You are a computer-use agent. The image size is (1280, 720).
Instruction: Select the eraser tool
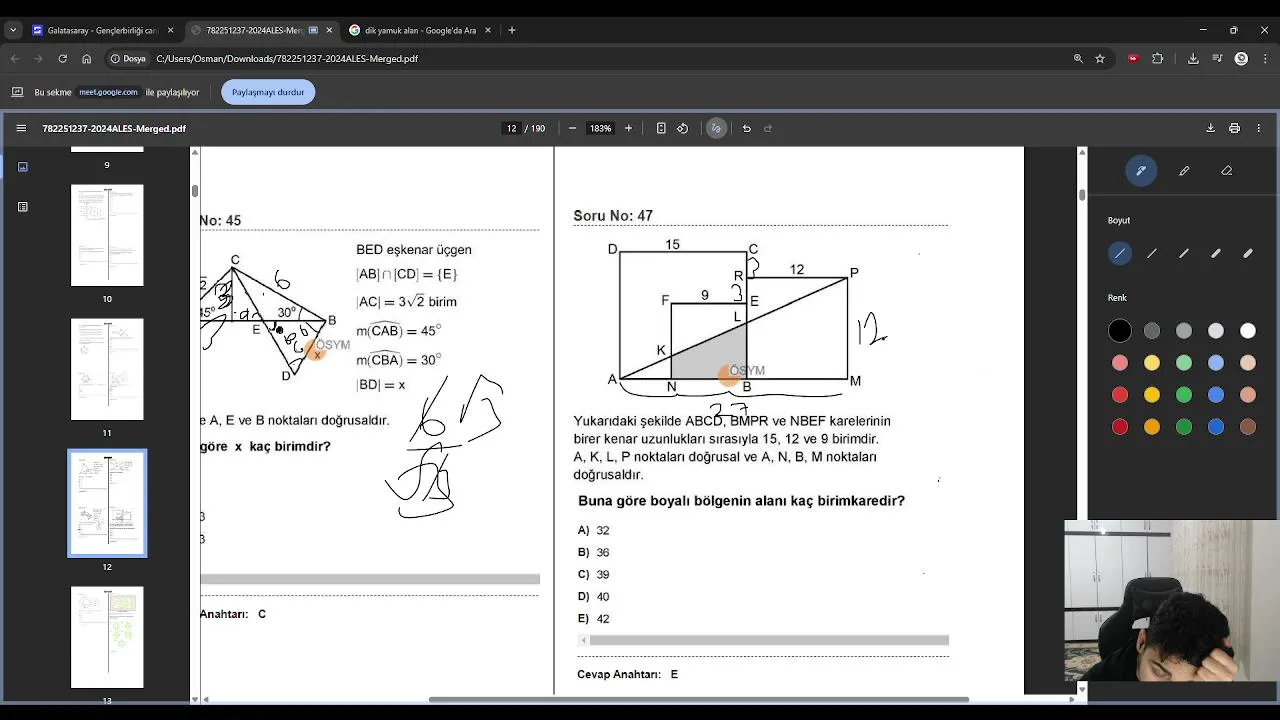[x=1227, y=171]
